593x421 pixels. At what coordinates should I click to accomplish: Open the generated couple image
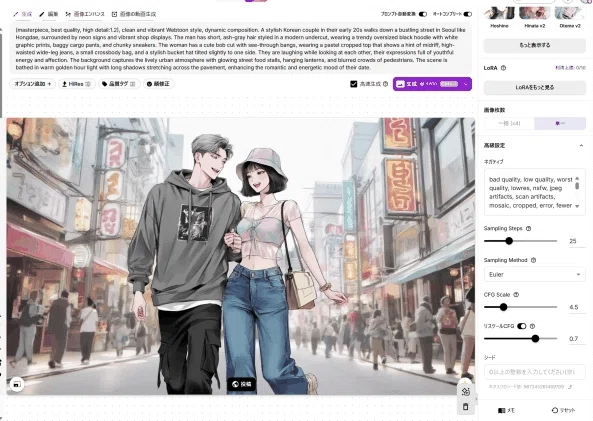tap(241, 256)
